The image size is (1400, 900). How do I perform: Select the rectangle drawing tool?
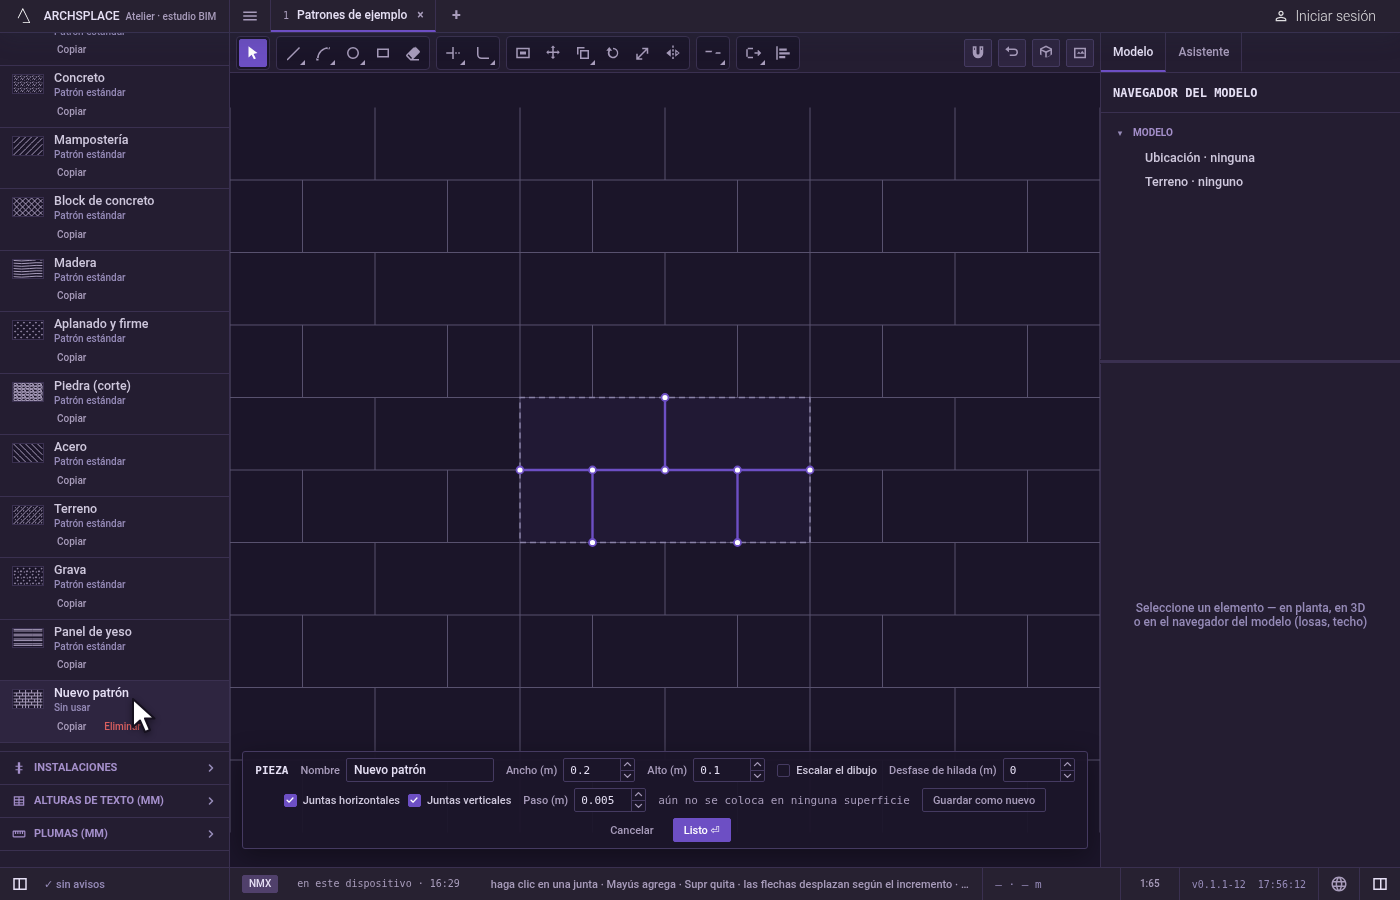(383, 53)
